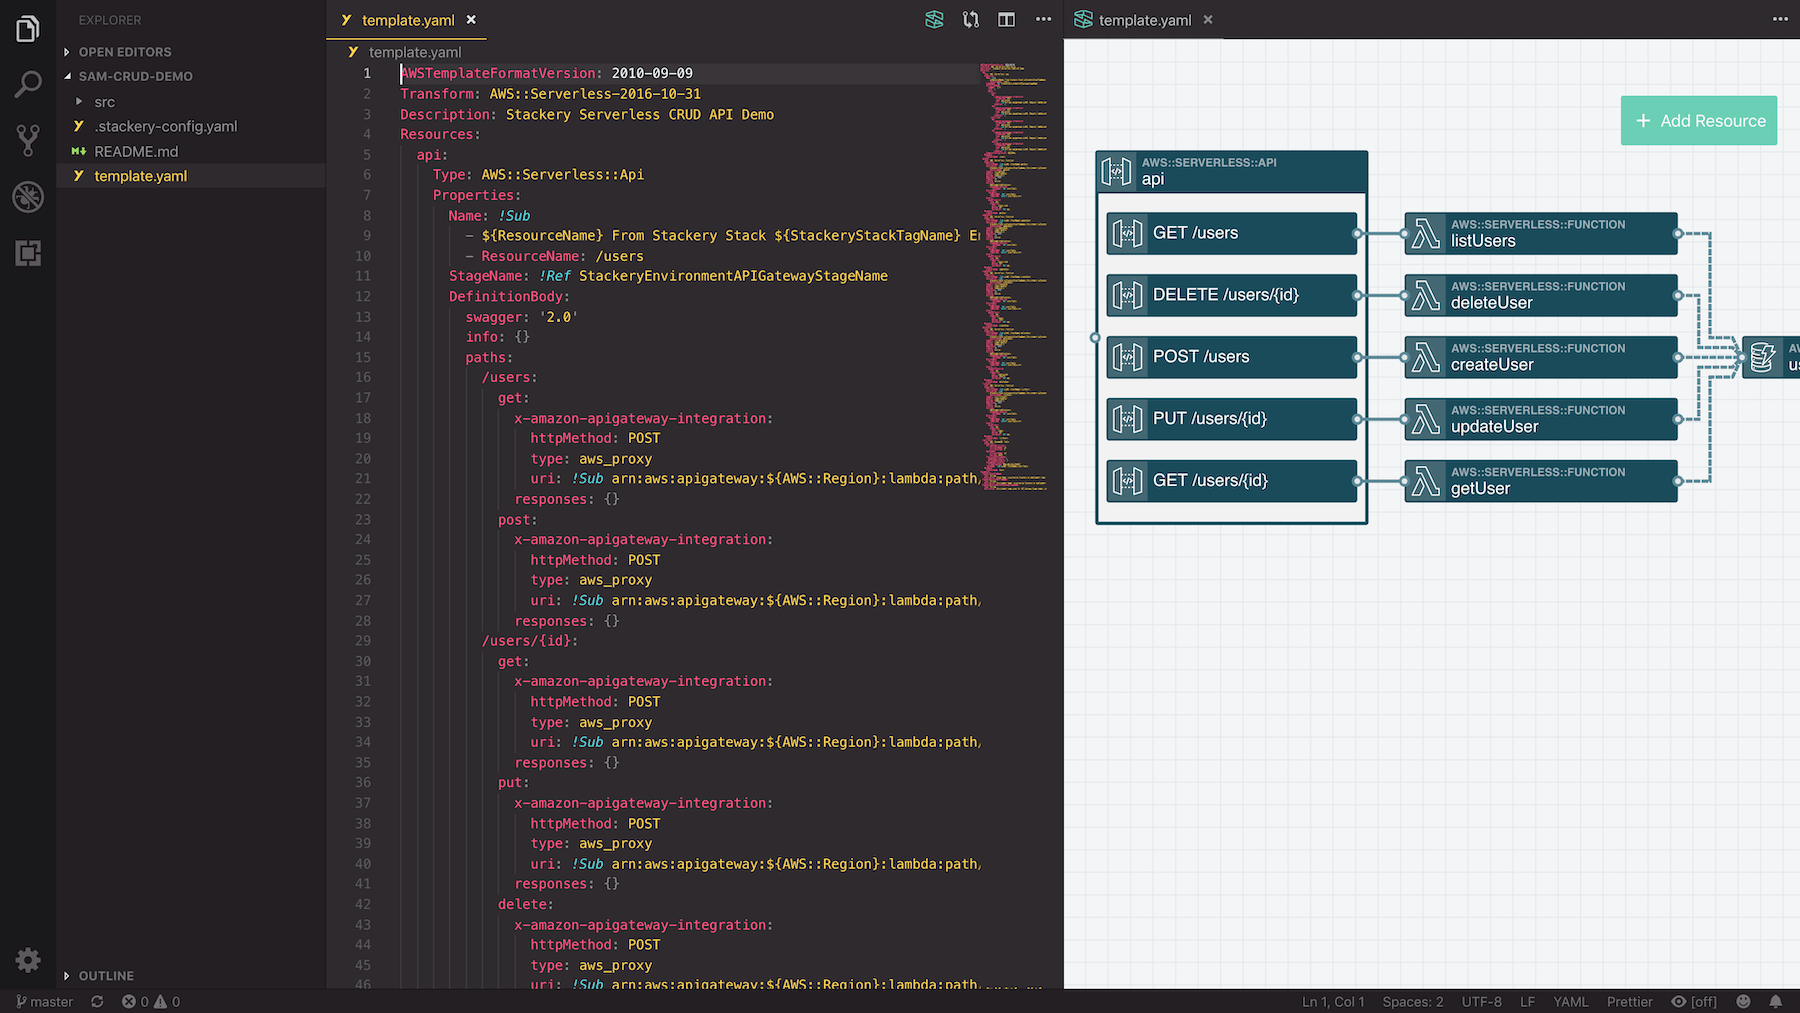Click the database table resource icon
Screen dimensions: 1800x1013
pos(1763,357)
